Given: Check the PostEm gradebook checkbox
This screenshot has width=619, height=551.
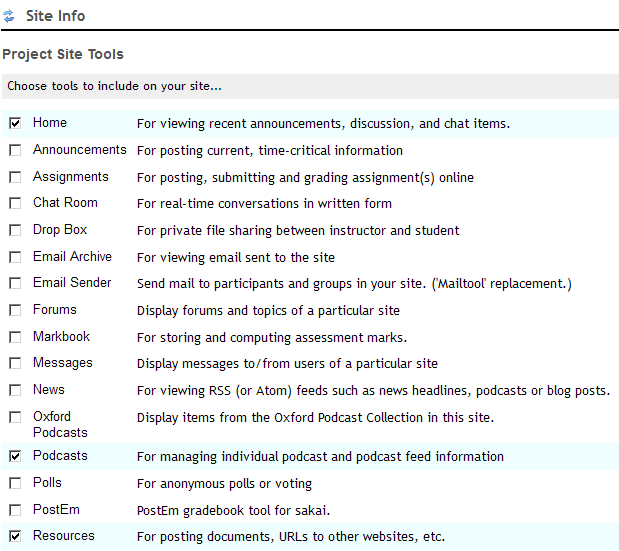Looking at the screenshot, I should pos(15,510).
